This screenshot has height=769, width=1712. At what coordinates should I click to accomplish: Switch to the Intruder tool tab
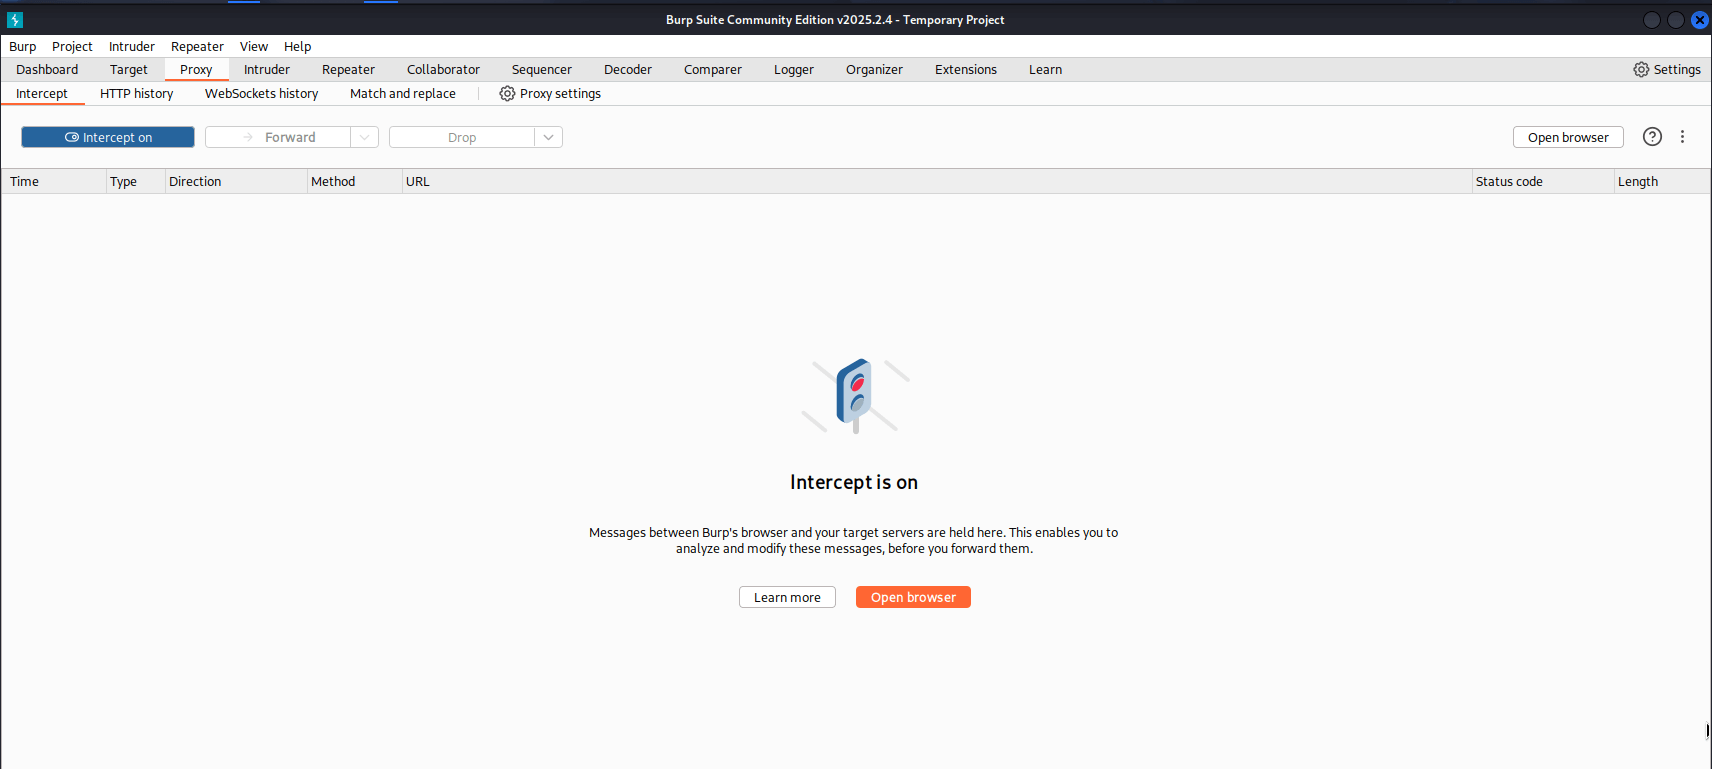[x=267, y=70]
